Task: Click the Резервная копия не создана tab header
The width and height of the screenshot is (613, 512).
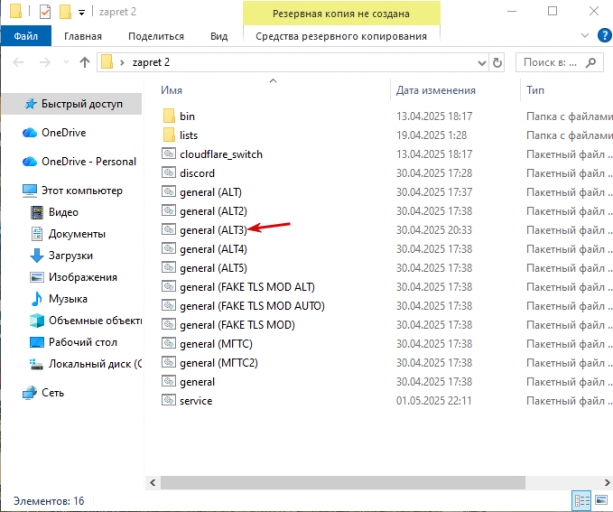Action: 341,14
